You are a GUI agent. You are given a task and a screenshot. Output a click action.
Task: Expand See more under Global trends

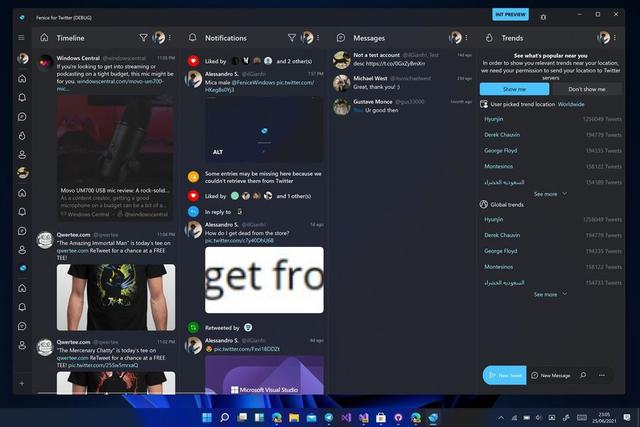(549, 294)
